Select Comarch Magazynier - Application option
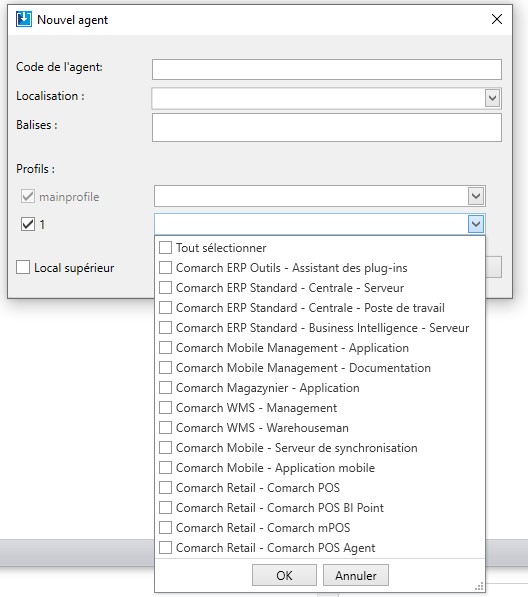 (165, 388)
